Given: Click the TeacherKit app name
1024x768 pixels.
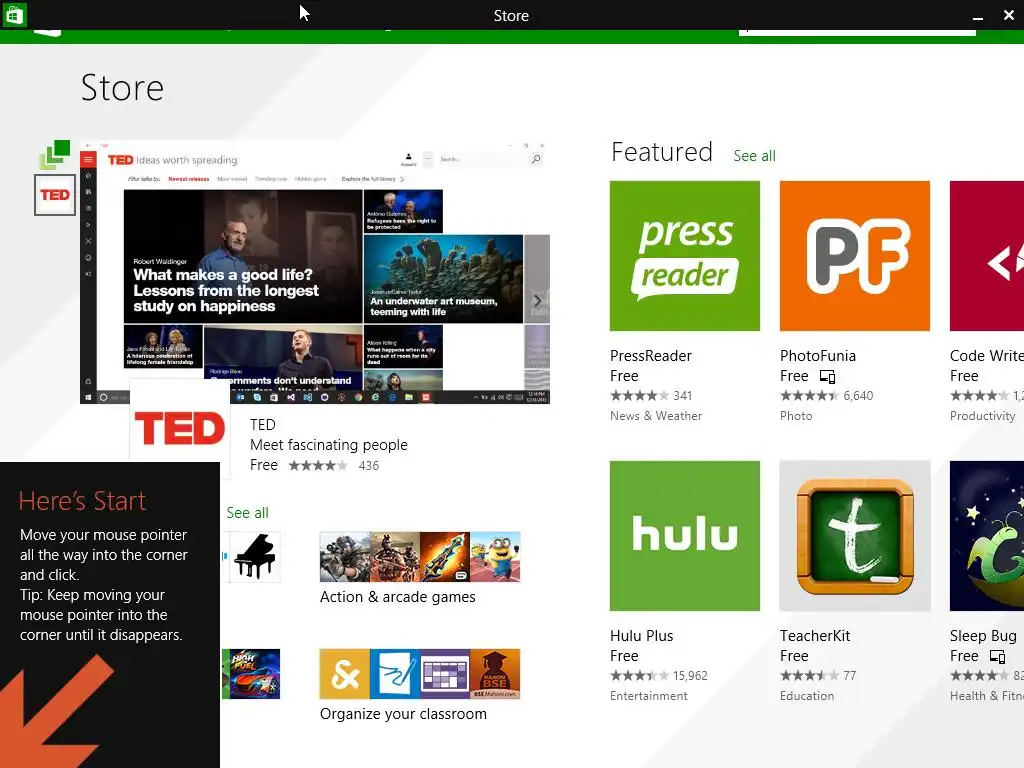Looking at the screenshot, I should tap(815, 636).
